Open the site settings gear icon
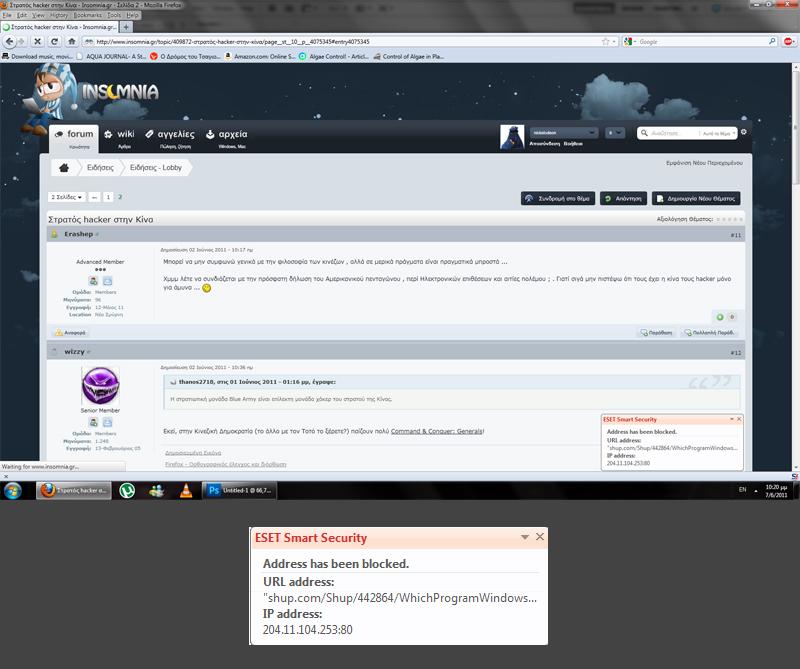This screenshot has height=669, width=800. point(743,132)
